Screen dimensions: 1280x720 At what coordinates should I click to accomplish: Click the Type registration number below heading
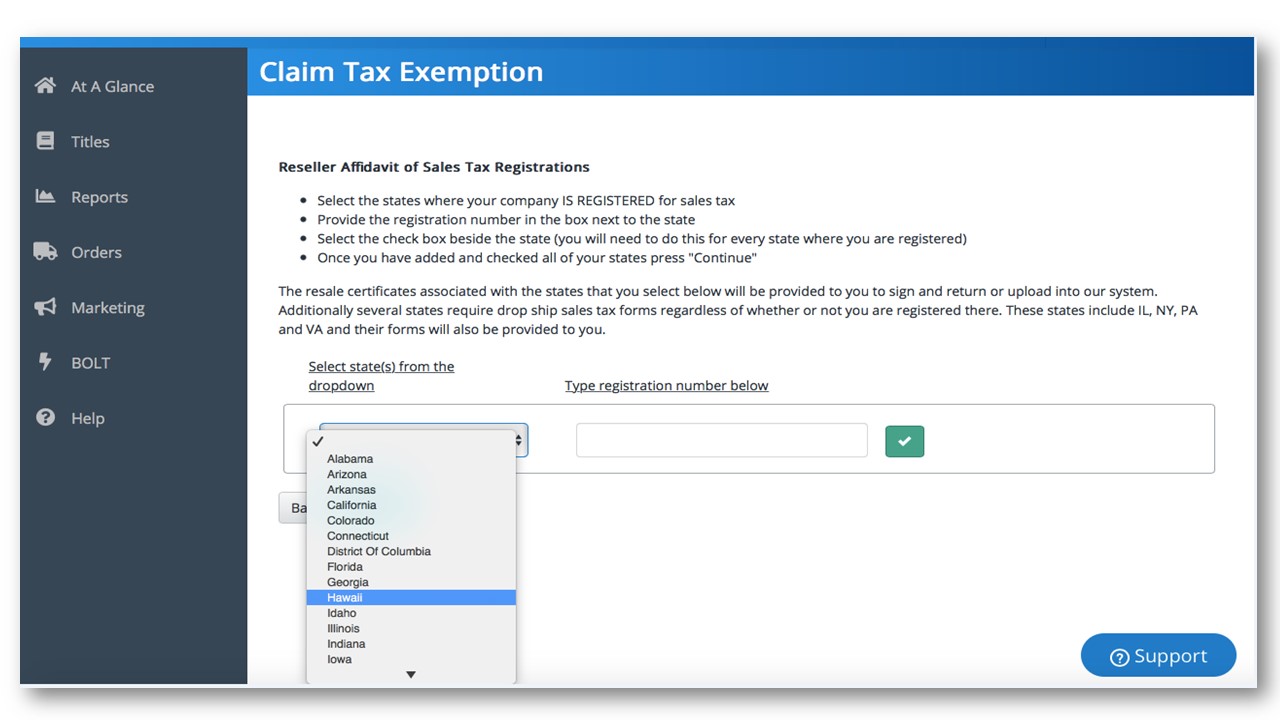point(666,385)
